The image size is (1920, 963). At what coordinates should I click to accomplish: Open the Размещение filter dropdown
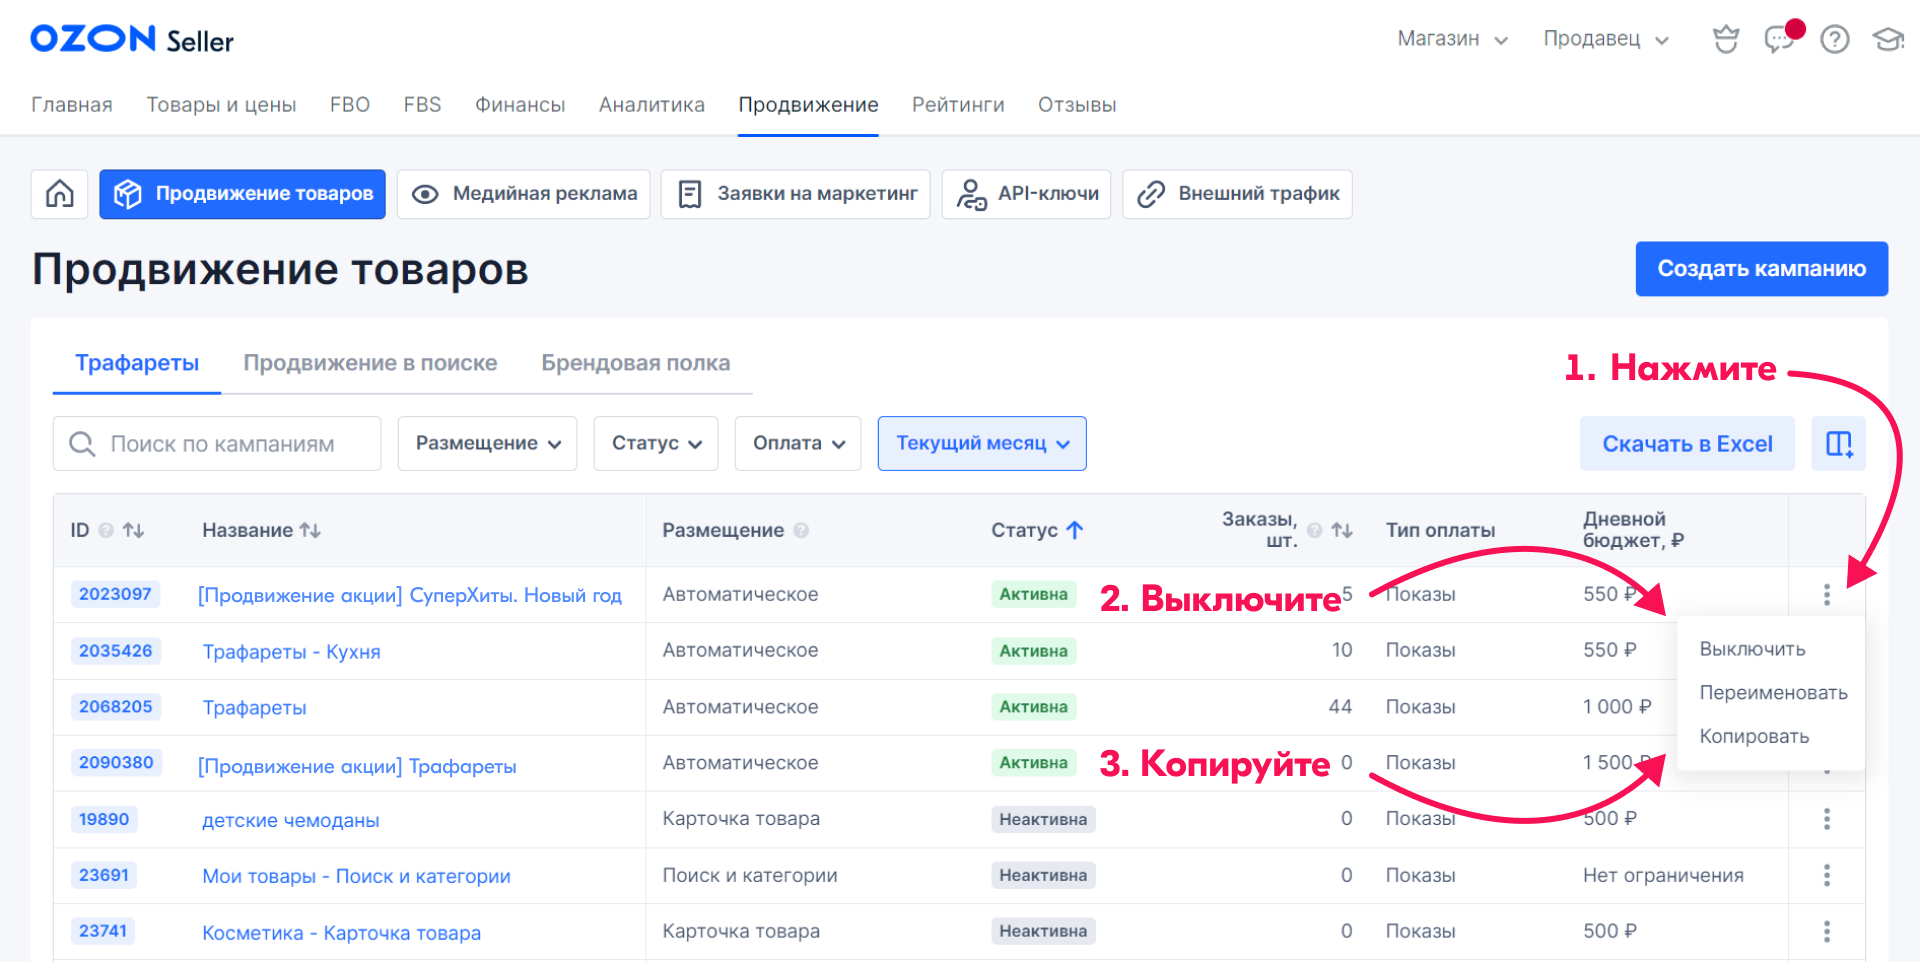coord(488,444)
